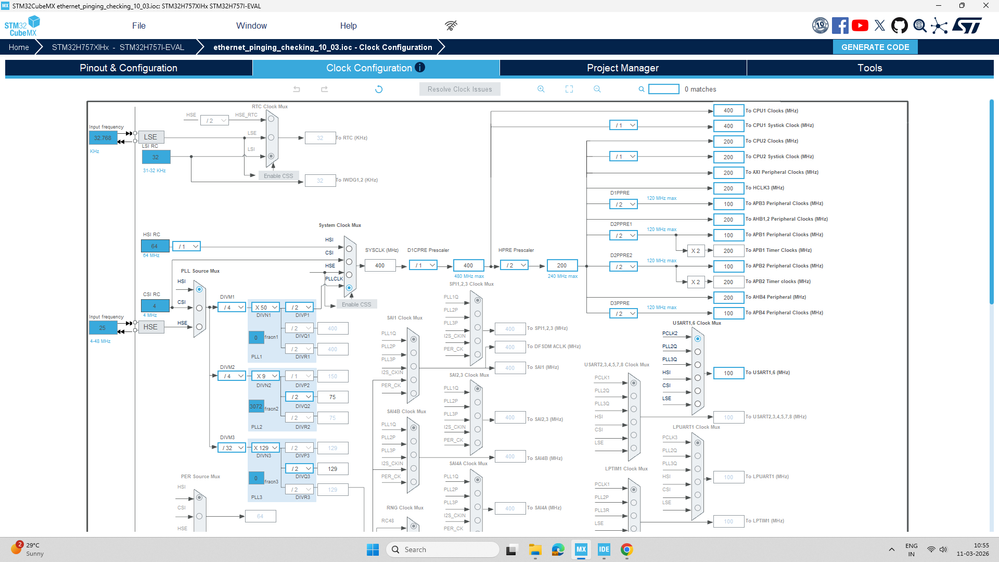Screen dimensions: 999x562
Task: Open File Explorer from taskbar
Action: pyautogui.click(x=535, y=549)
